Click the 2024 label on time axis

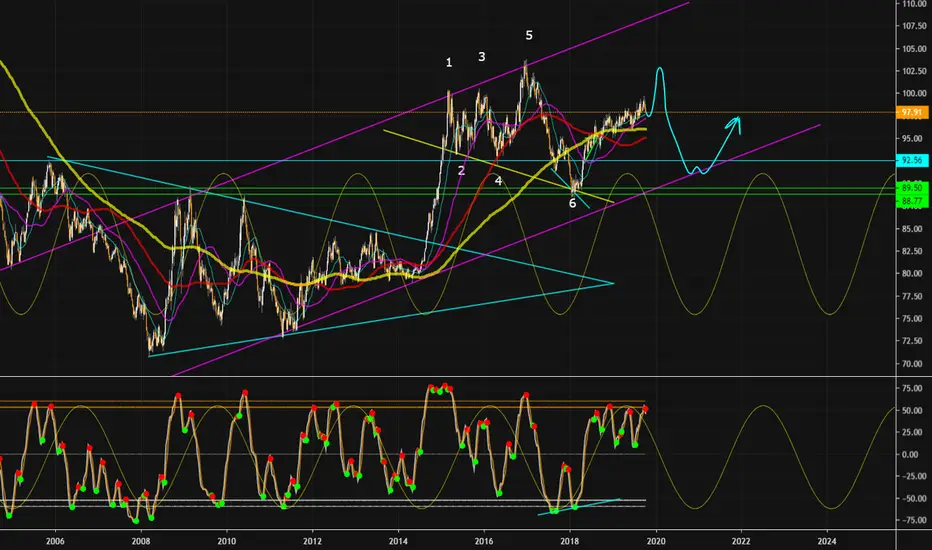[827, 541]
